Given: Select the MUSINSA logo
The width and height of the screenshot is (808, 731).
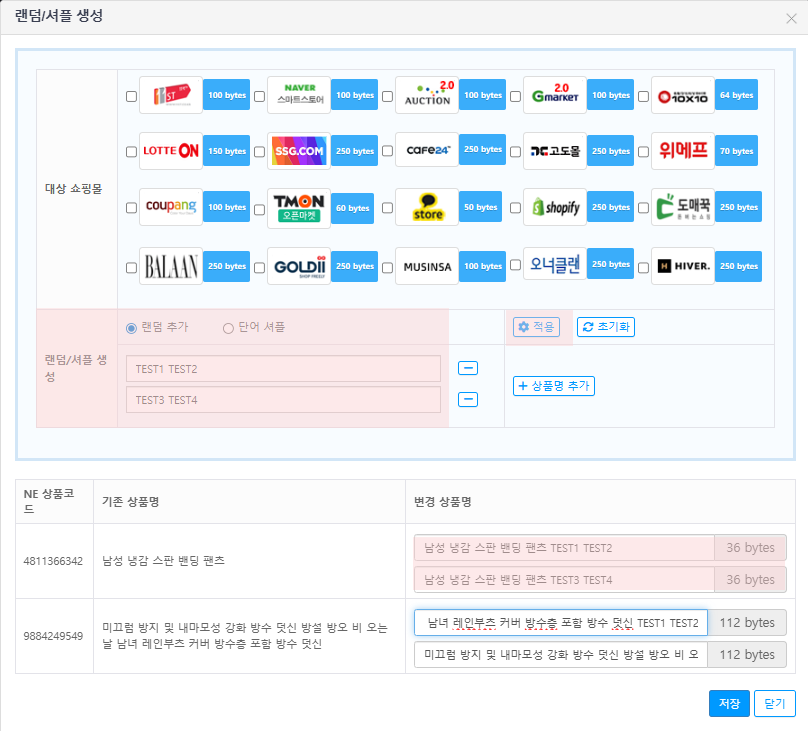Looking at the screenshot, I should (x=427, y=266).
